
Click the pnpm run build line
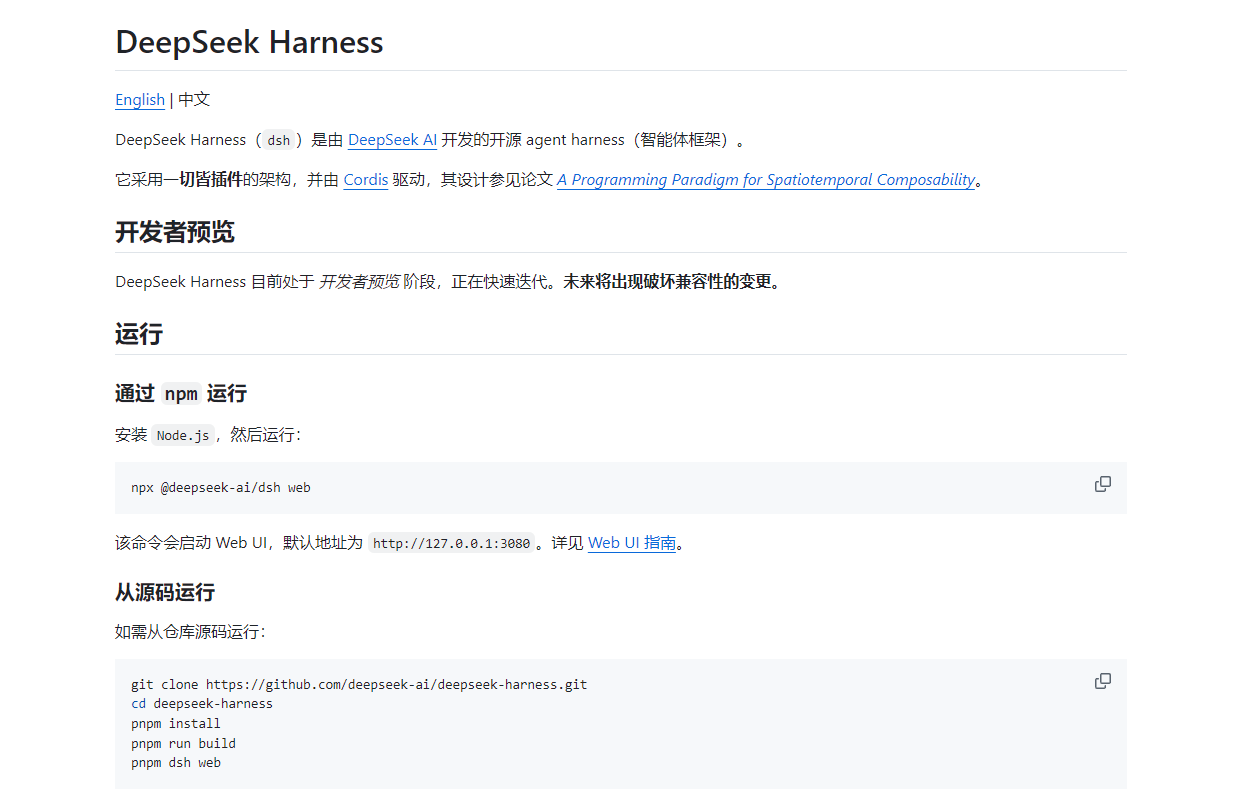pyautogui.click(x=183, y=743)
